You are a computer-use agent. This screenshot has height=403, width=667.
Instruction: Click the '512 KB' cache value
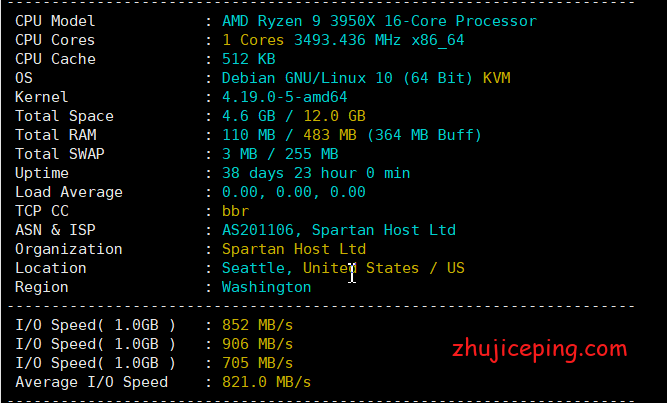(x=249, y=59)
